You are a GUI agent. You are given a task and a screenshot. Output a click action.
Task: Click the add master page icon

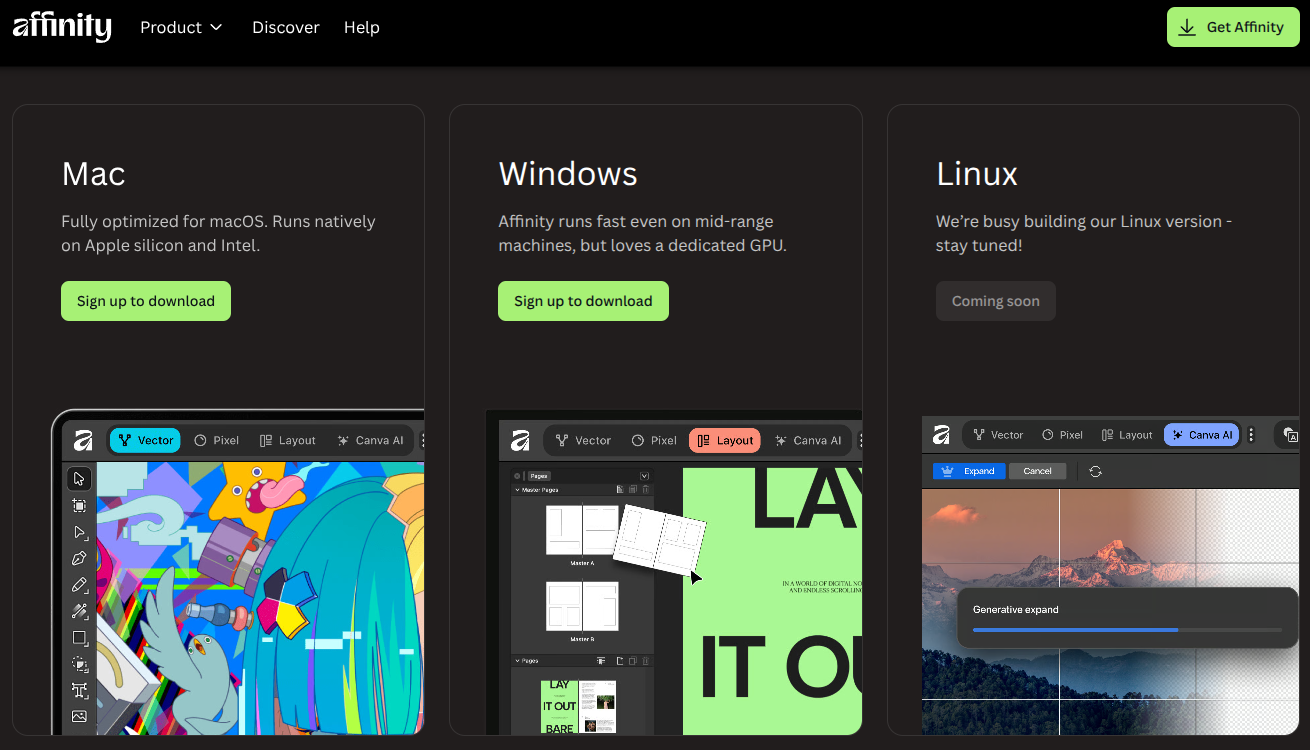click(x=620, y=490)
